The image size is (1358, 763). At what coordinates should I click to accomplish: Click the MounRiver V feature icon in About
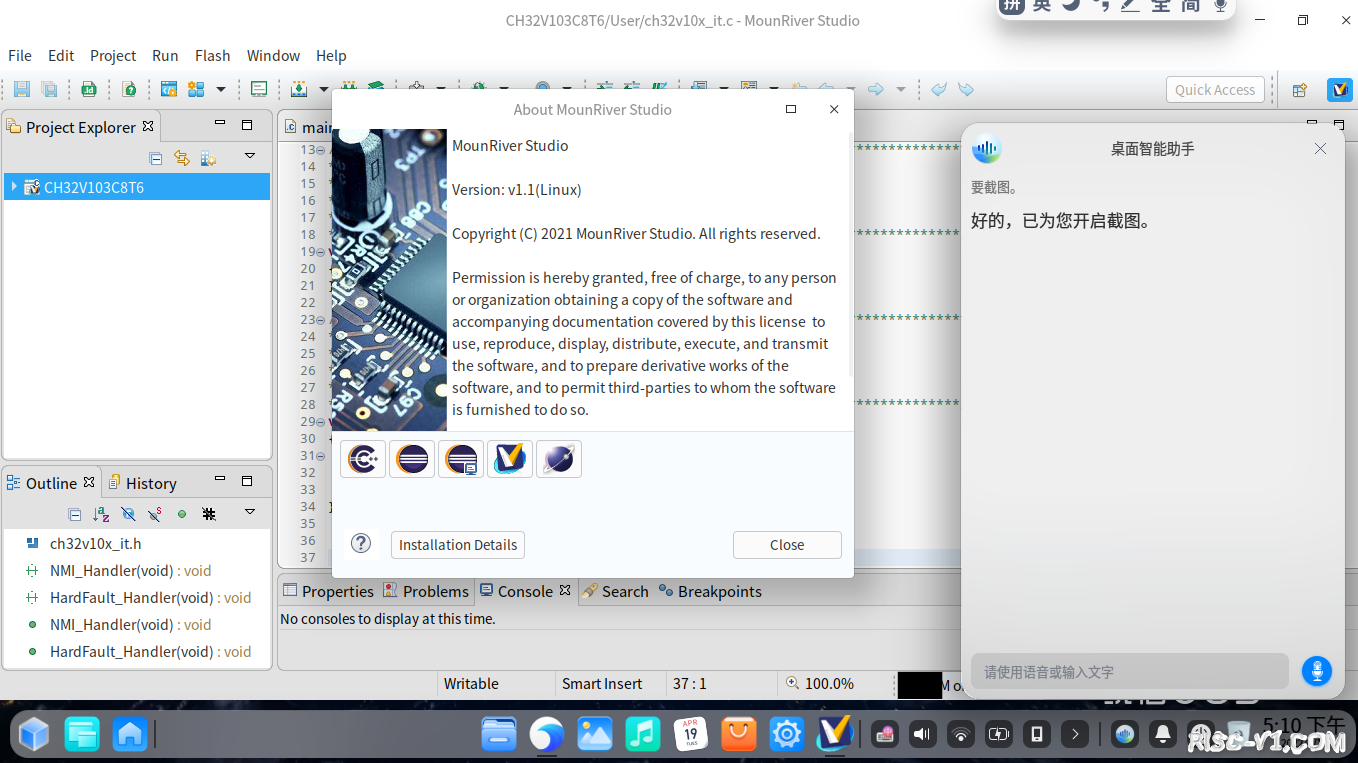coord(510,459)
